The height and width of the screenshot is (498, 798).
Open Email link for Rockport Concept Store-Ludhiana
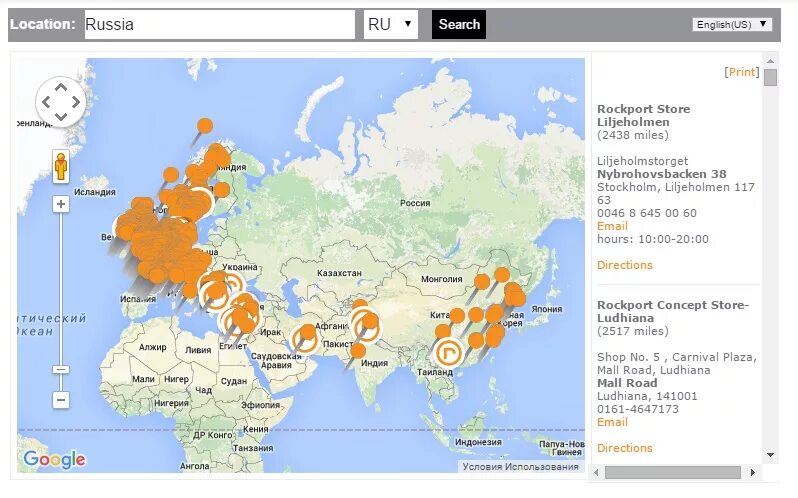pos(612,422)
